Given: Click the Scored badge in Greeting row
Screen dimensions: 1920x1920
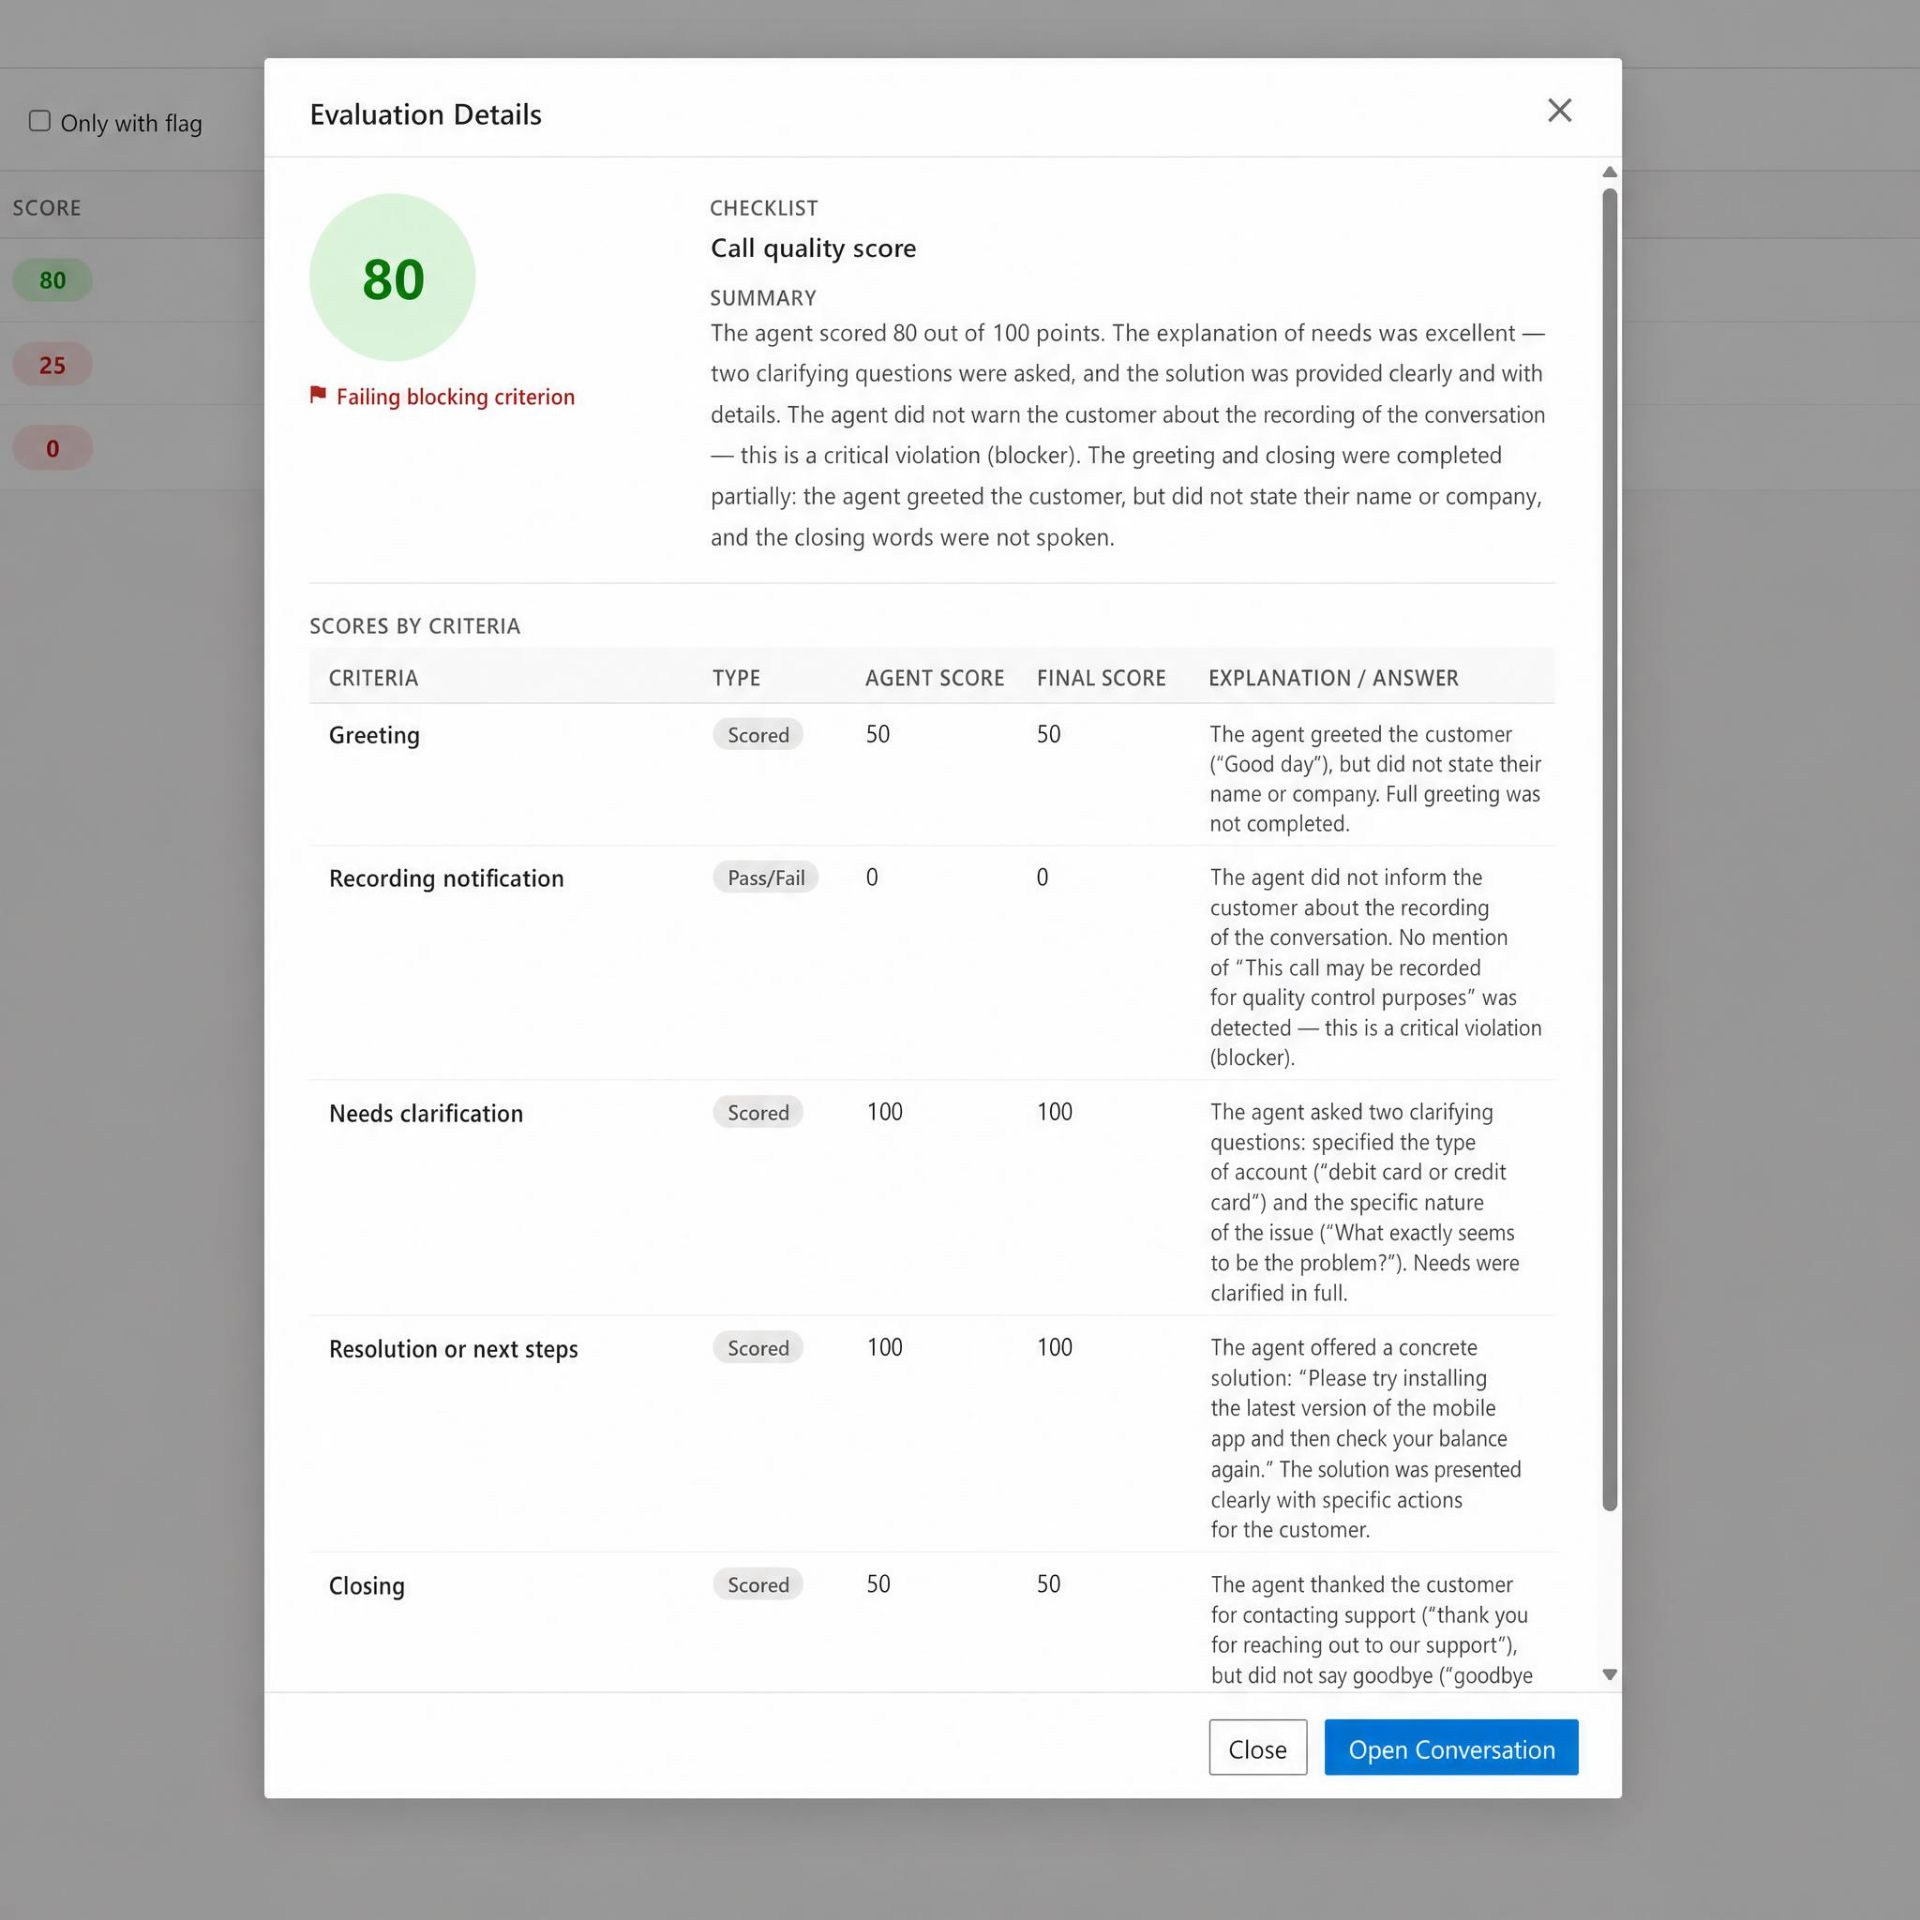Looking at the screenshot, I should click(758, 734).
